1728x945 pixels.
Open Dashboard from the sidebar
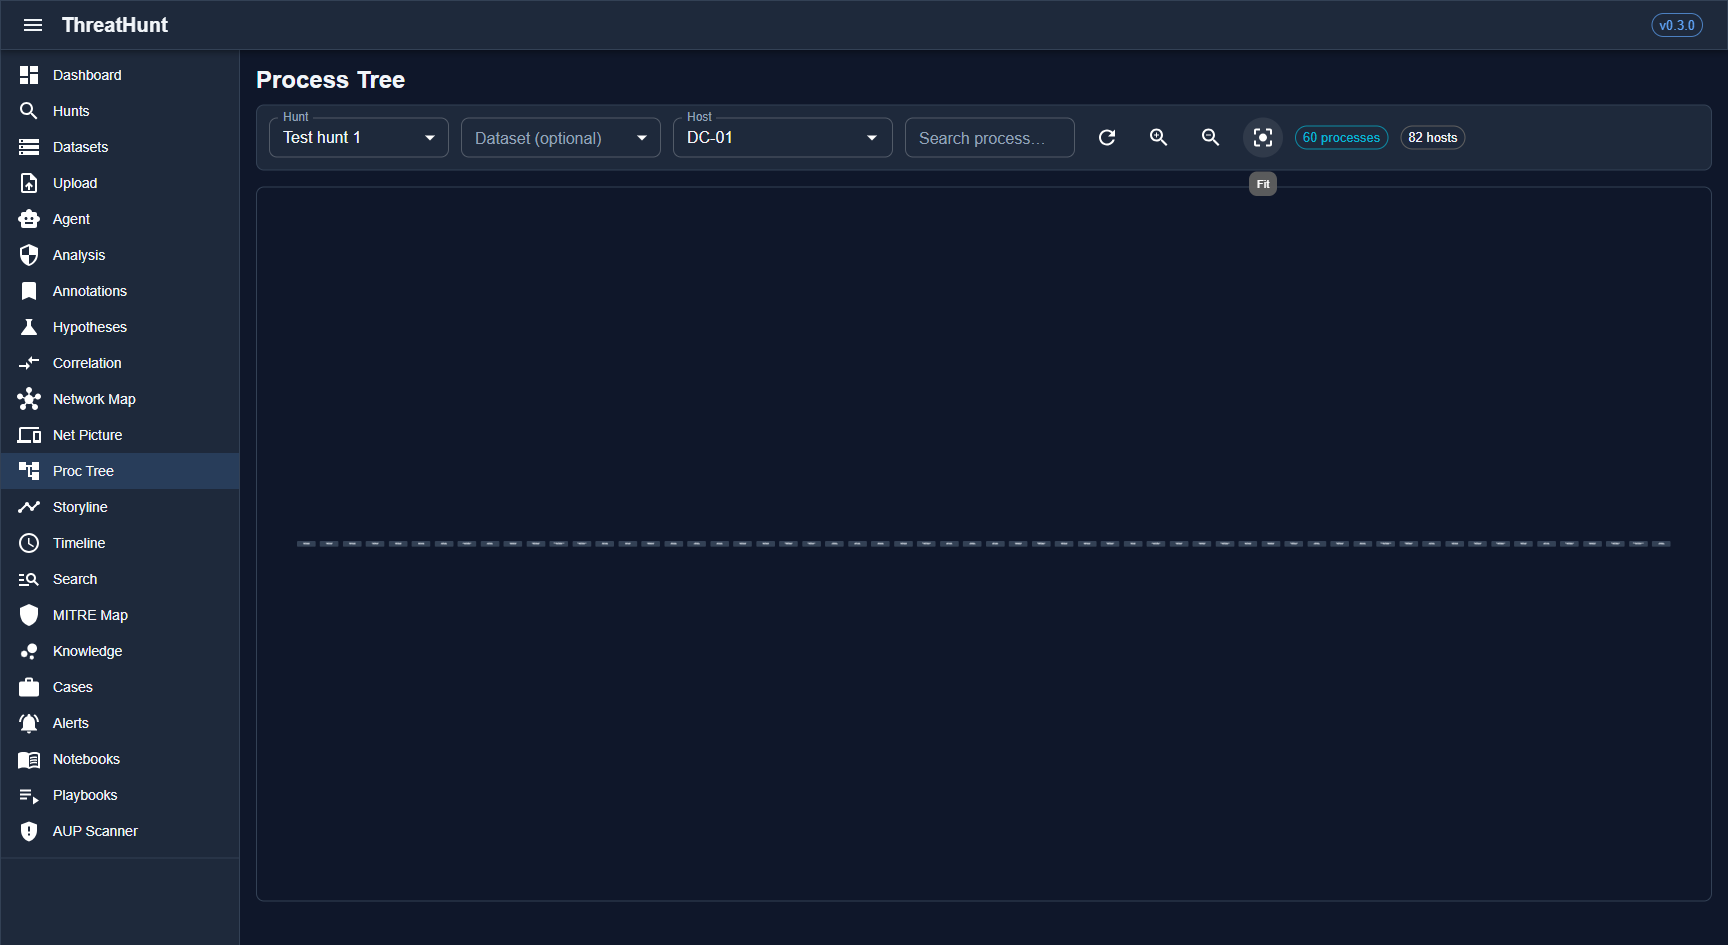click(x=120, y=75)
